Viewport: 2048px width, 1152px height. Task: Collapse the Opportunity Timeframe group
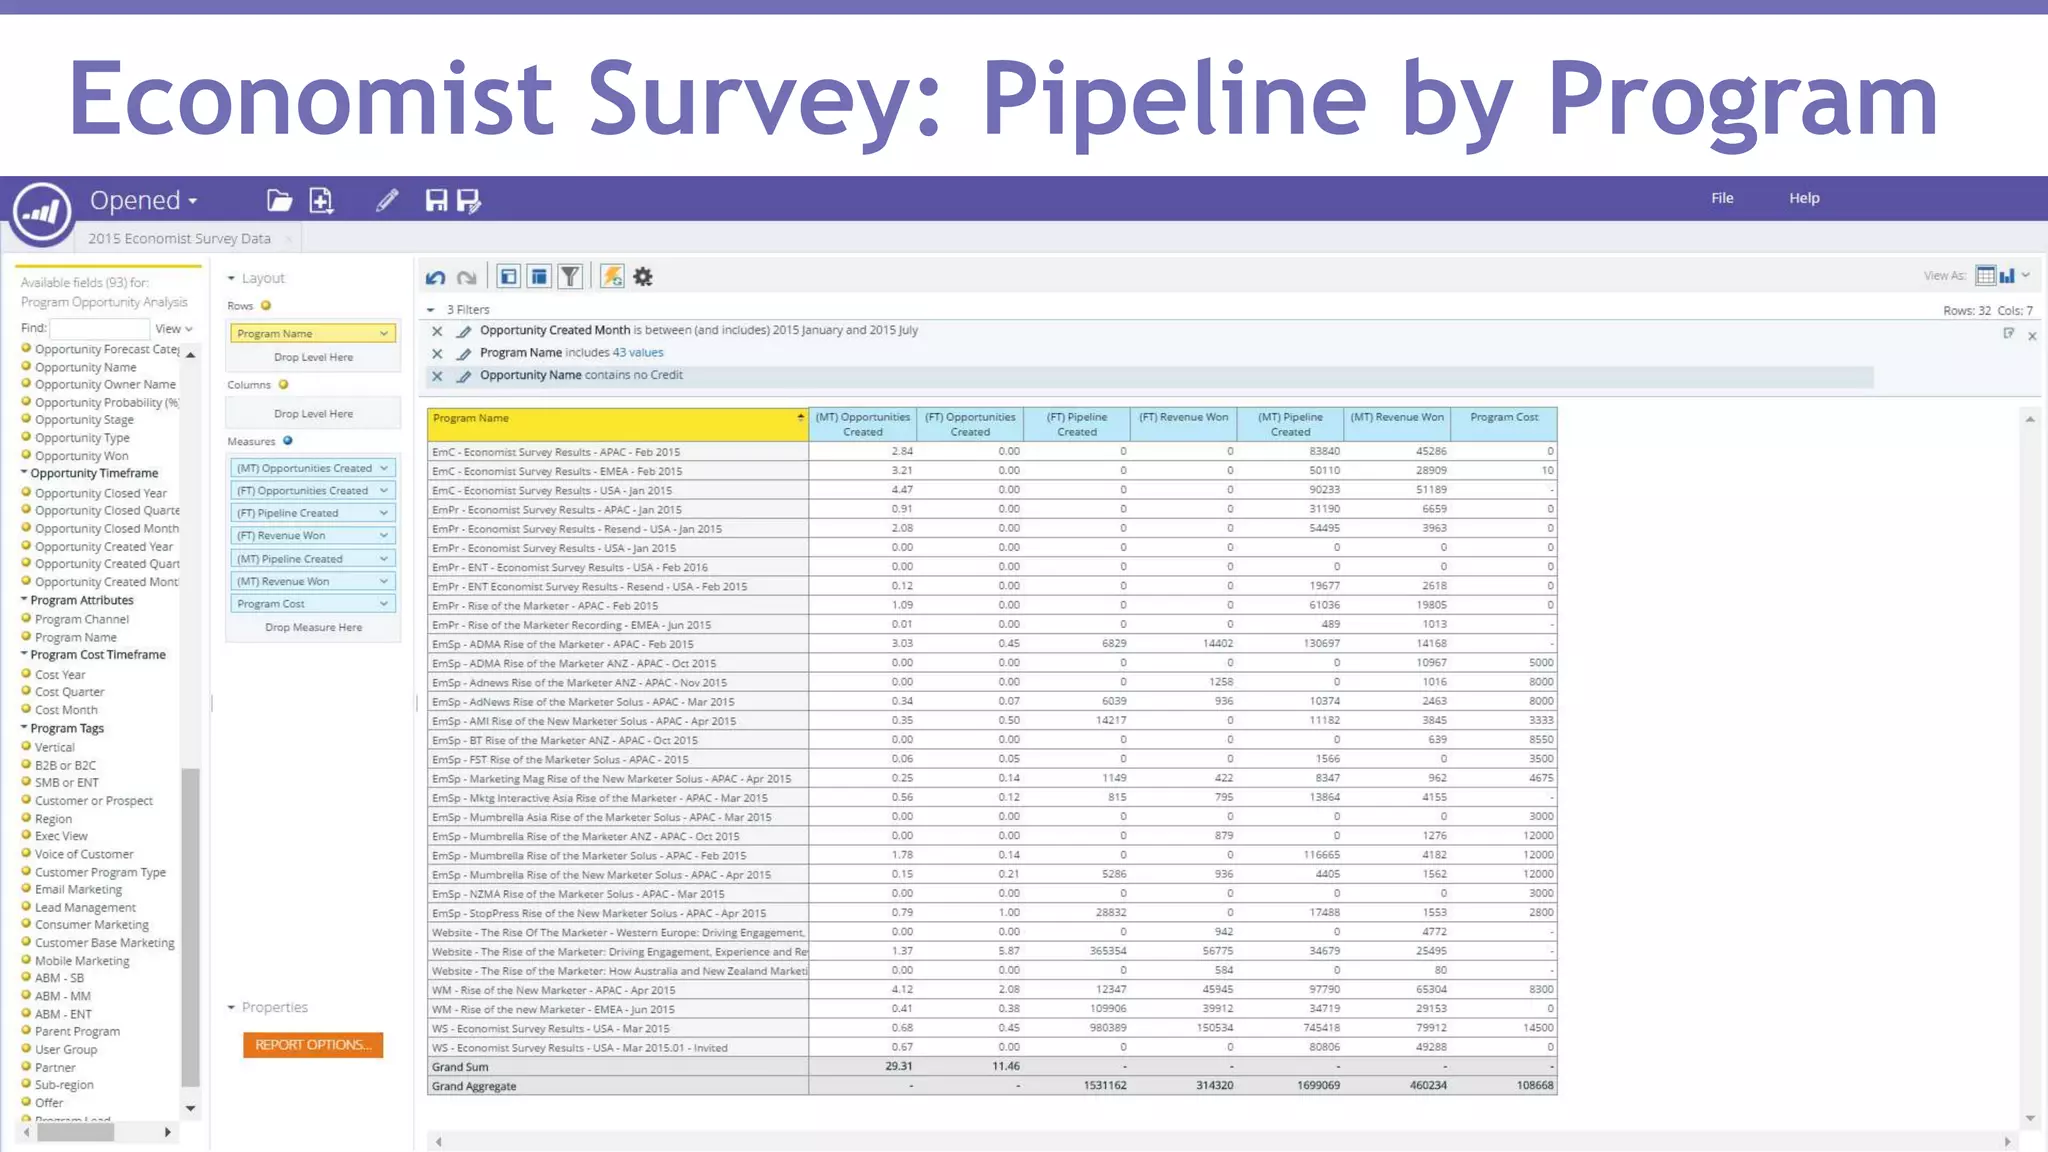pyautogui.click(x=24, y=472)
